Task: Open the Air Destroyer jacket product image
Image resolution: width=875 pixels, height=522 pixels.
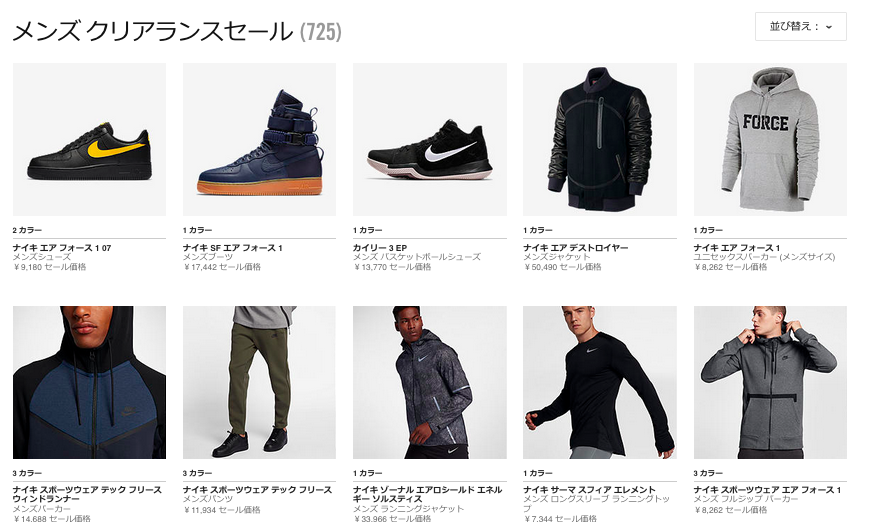Action: (600, 140)
